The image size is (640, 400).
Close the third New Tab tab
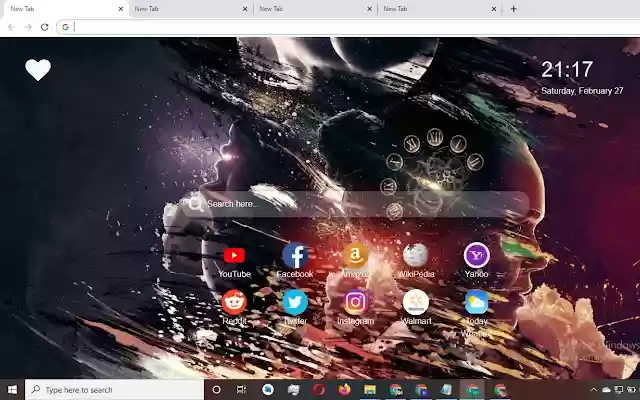[369, 9]
